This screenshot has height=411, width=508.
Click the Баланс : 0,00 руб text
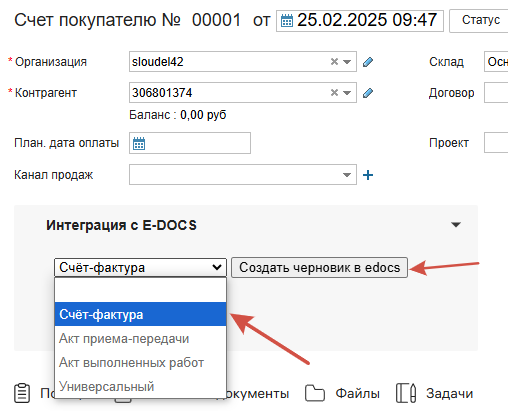point(178,115)
